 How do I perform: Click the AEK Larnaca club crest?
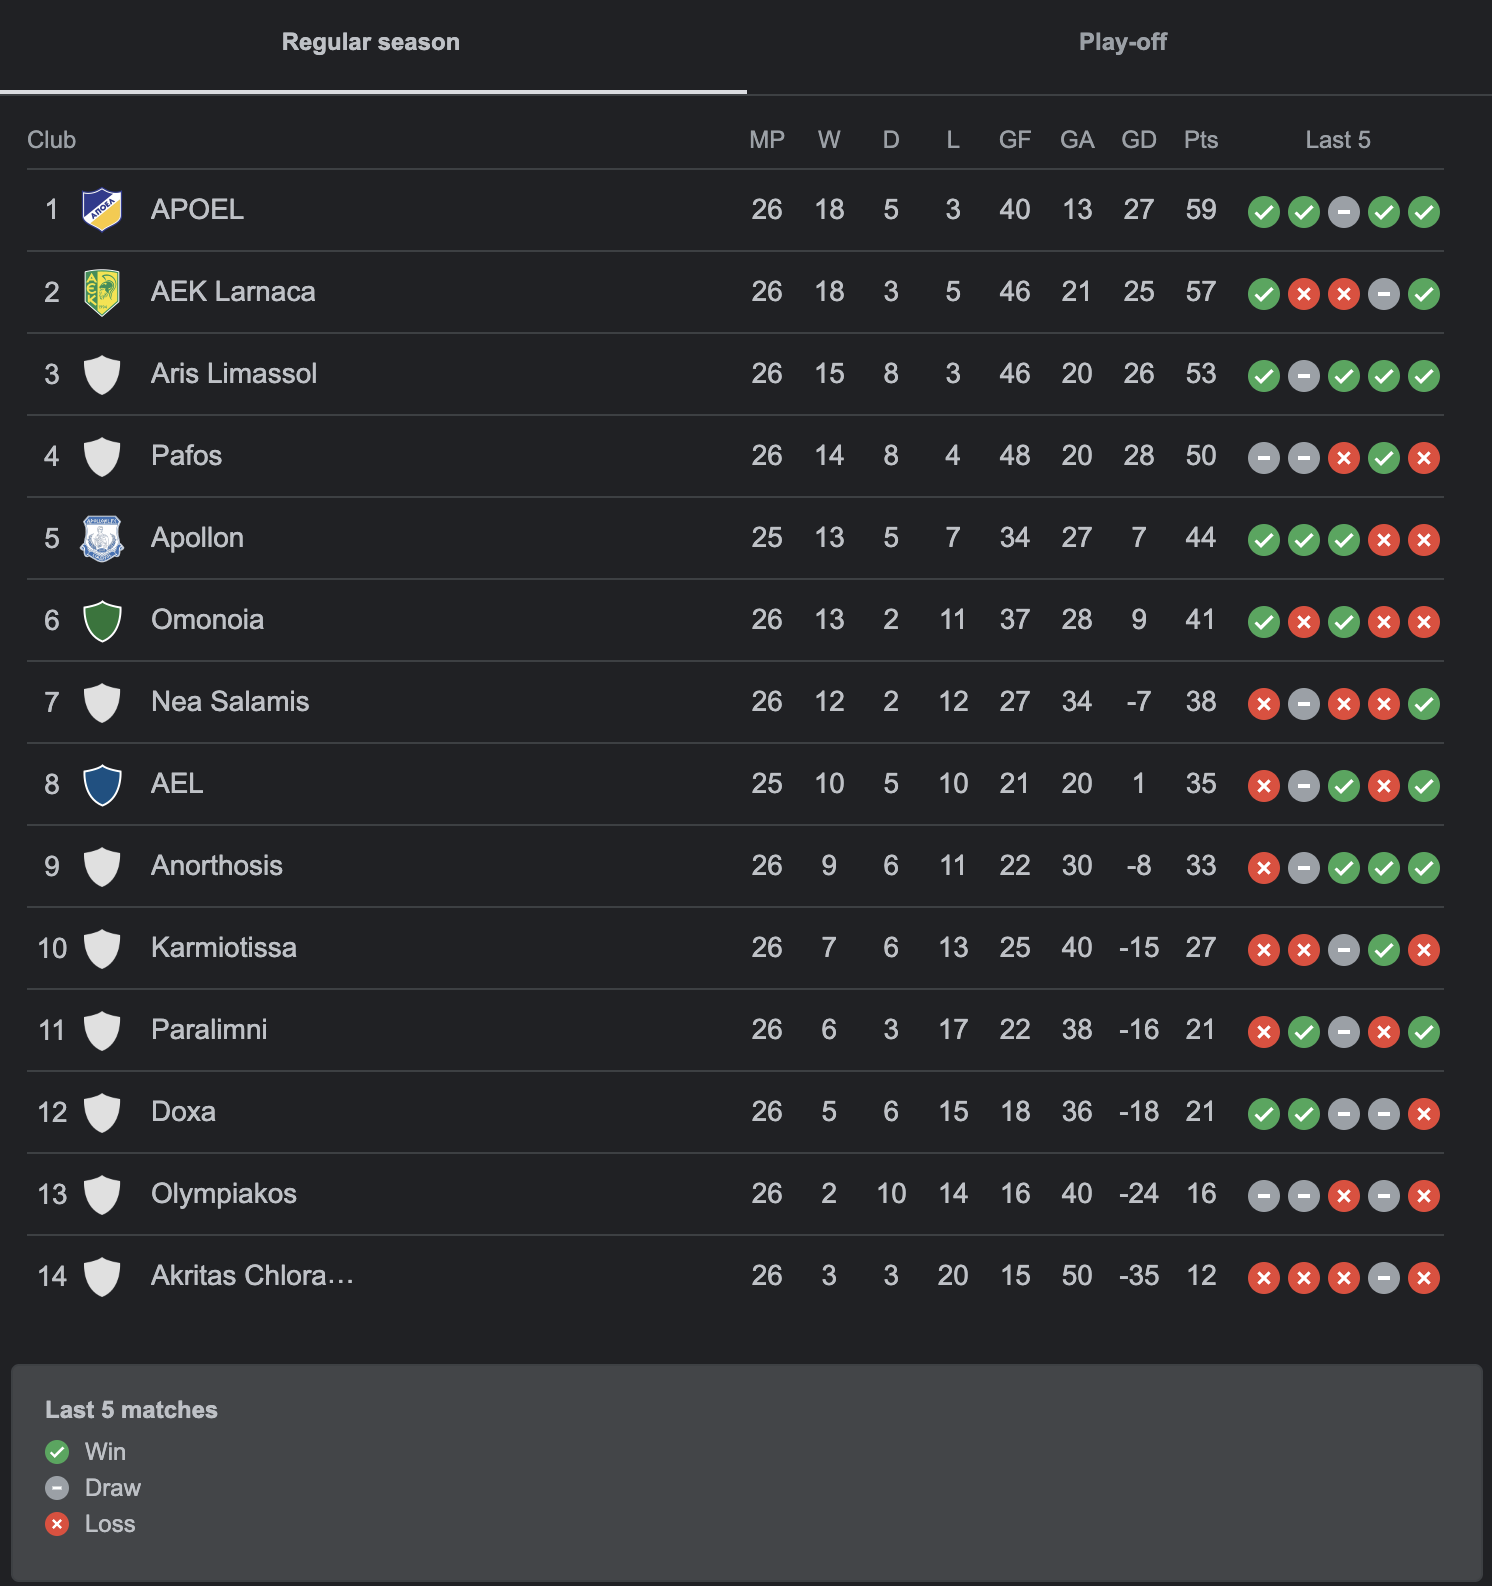(102, 292)
